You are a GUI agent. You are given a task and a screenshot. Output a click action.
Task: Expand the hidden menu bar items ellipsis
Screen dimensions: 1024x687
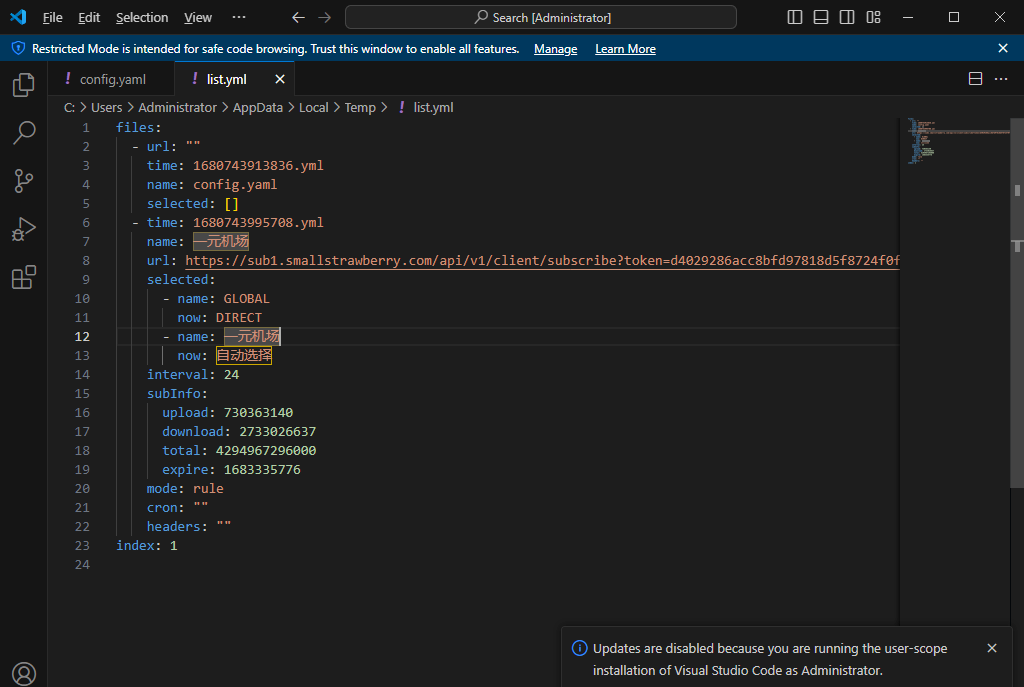(238, 17)
